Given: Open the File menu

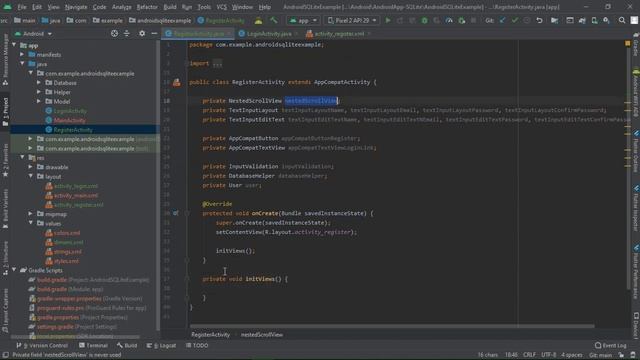Looking at the screenshot, I should (22, 7).
